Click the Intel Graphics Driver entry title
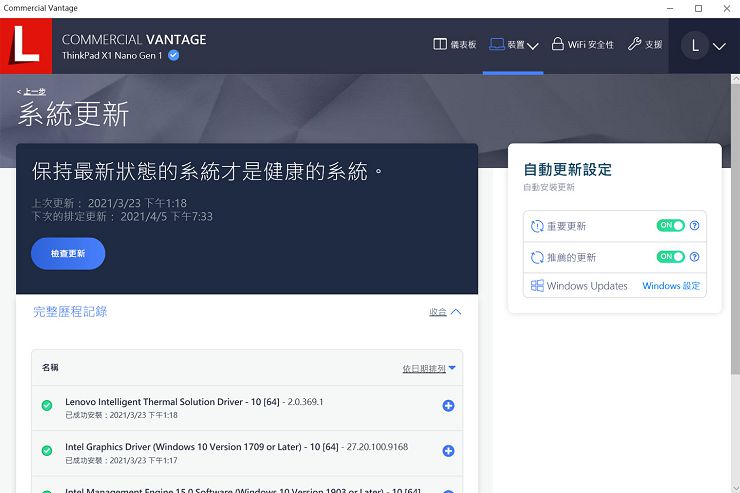 236,447
